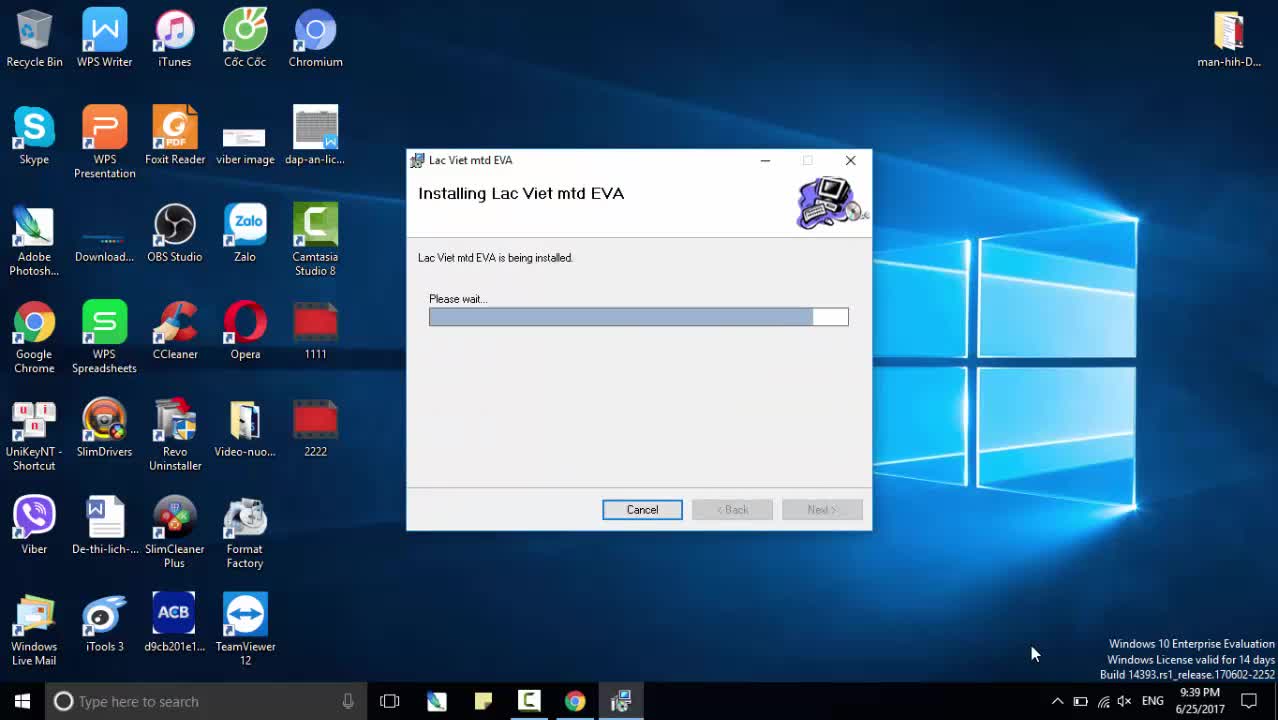Viewport: 1278px width, 720px height.
Task: Click the installer computer graphic
Action: click(x=831, y=202)
